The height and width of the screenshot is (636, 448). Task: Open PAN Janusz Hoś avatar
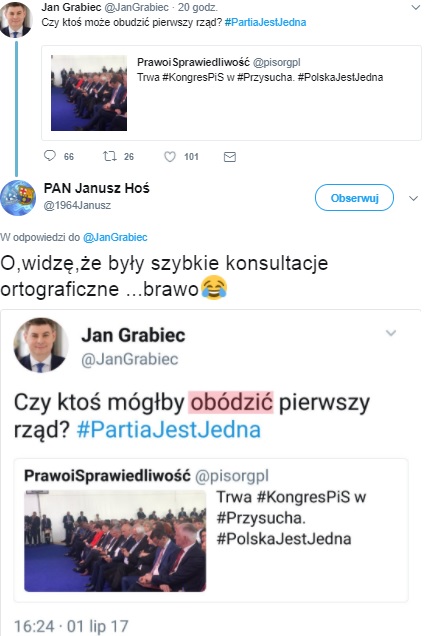(18, 198)
